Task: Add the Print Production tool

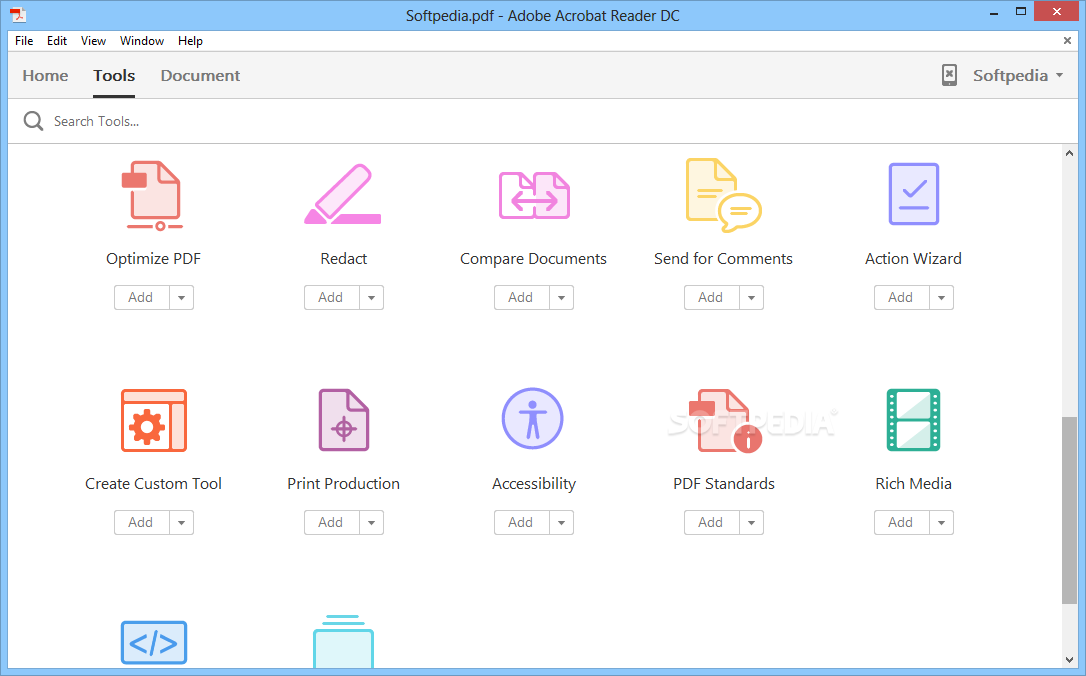Action: 331,522
